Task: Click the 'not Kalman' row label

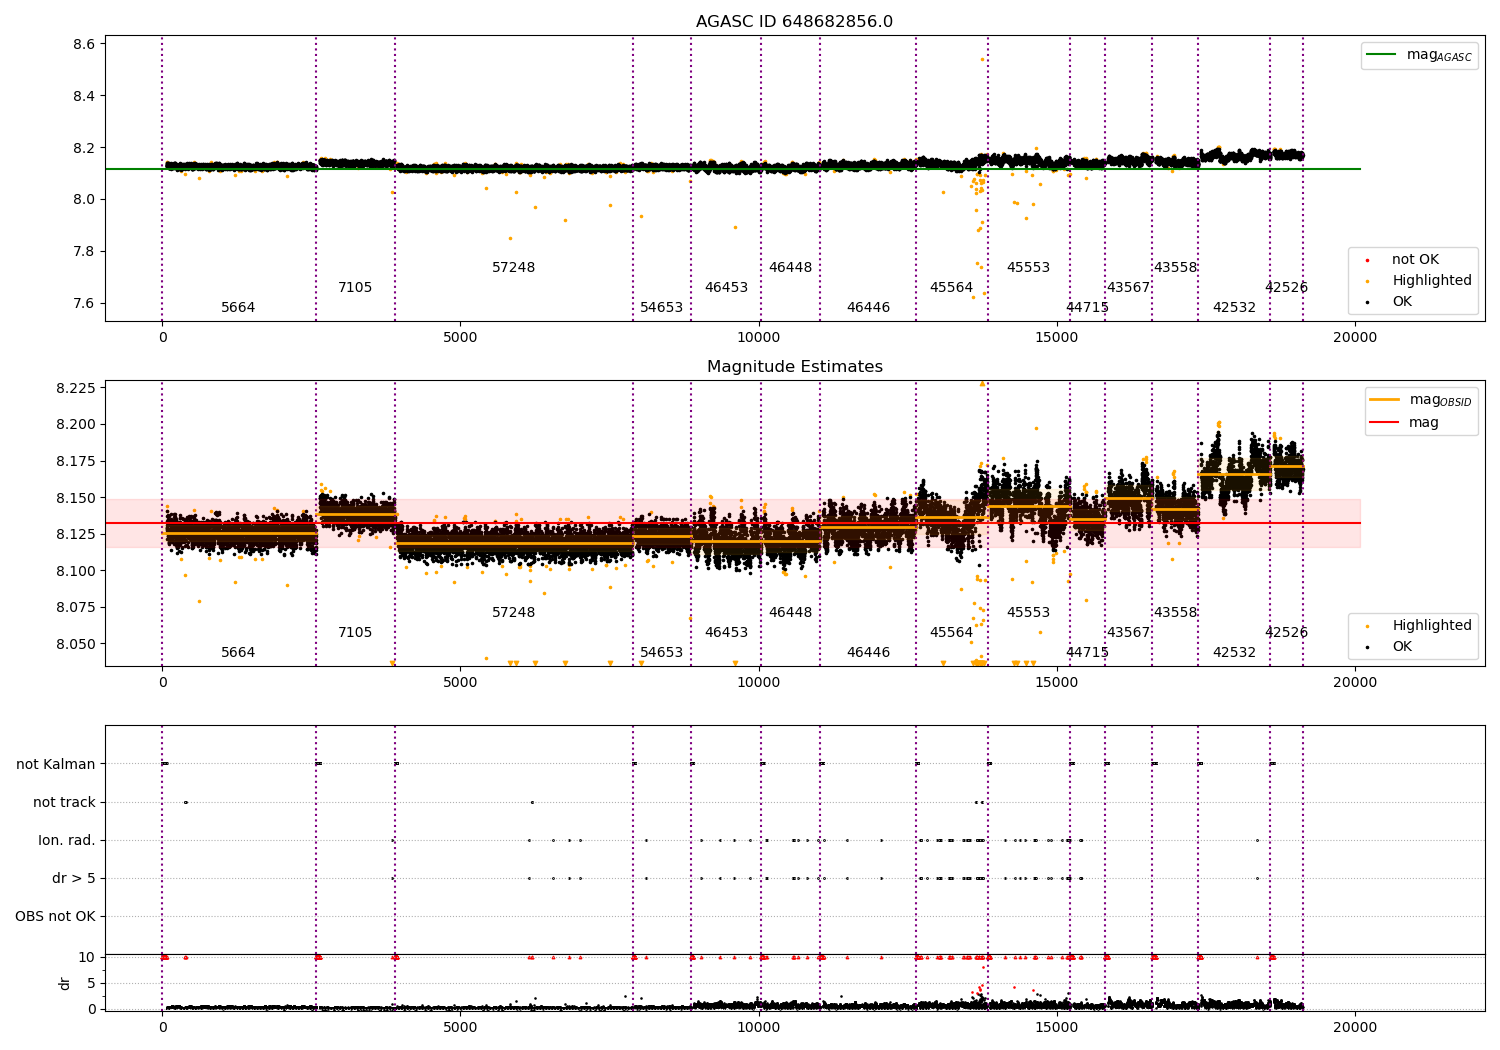Action: [56, 765]
